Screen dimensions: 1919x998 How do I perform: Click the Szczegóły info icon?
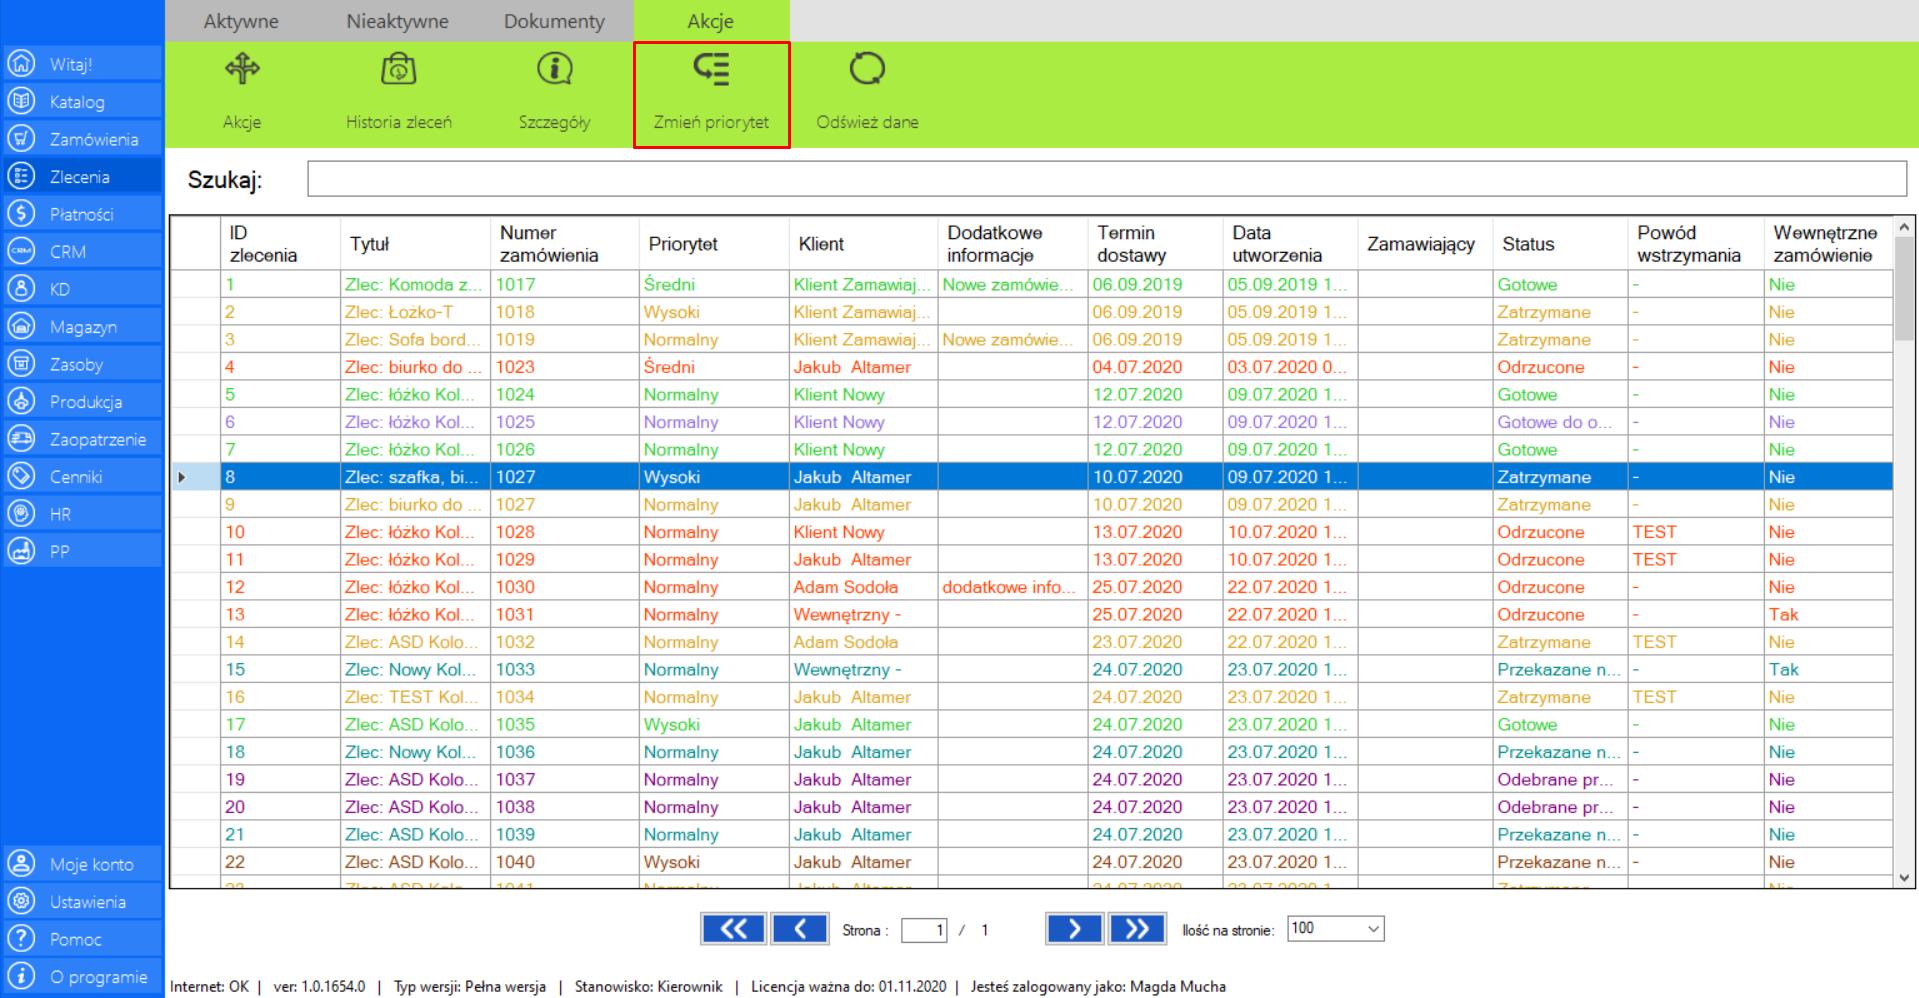(x=554, y=70)
